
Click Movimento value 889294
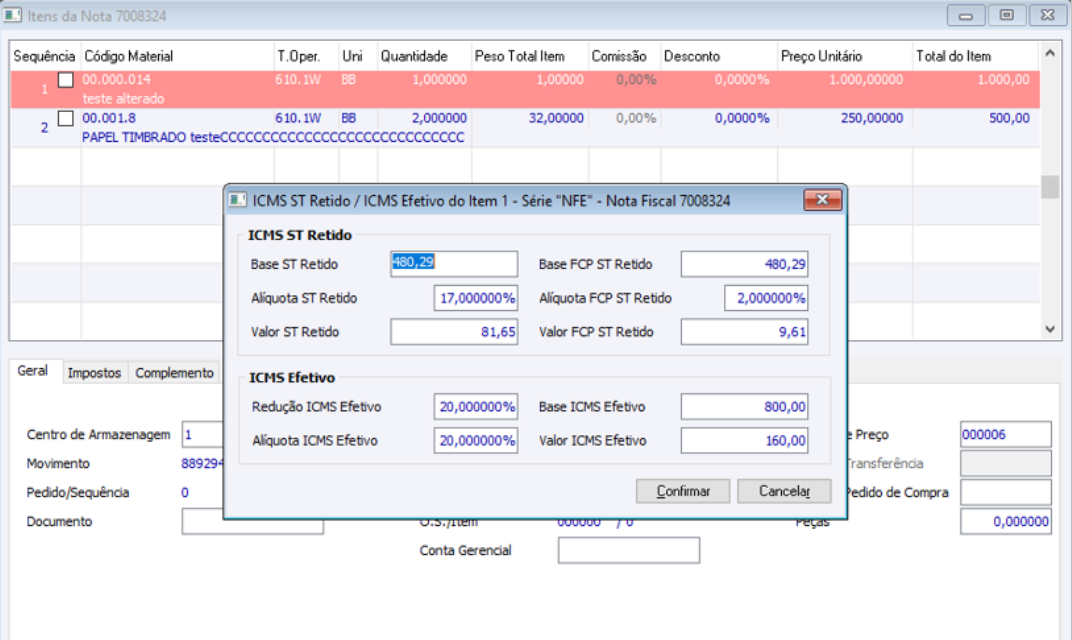click(x=202, y=464)
